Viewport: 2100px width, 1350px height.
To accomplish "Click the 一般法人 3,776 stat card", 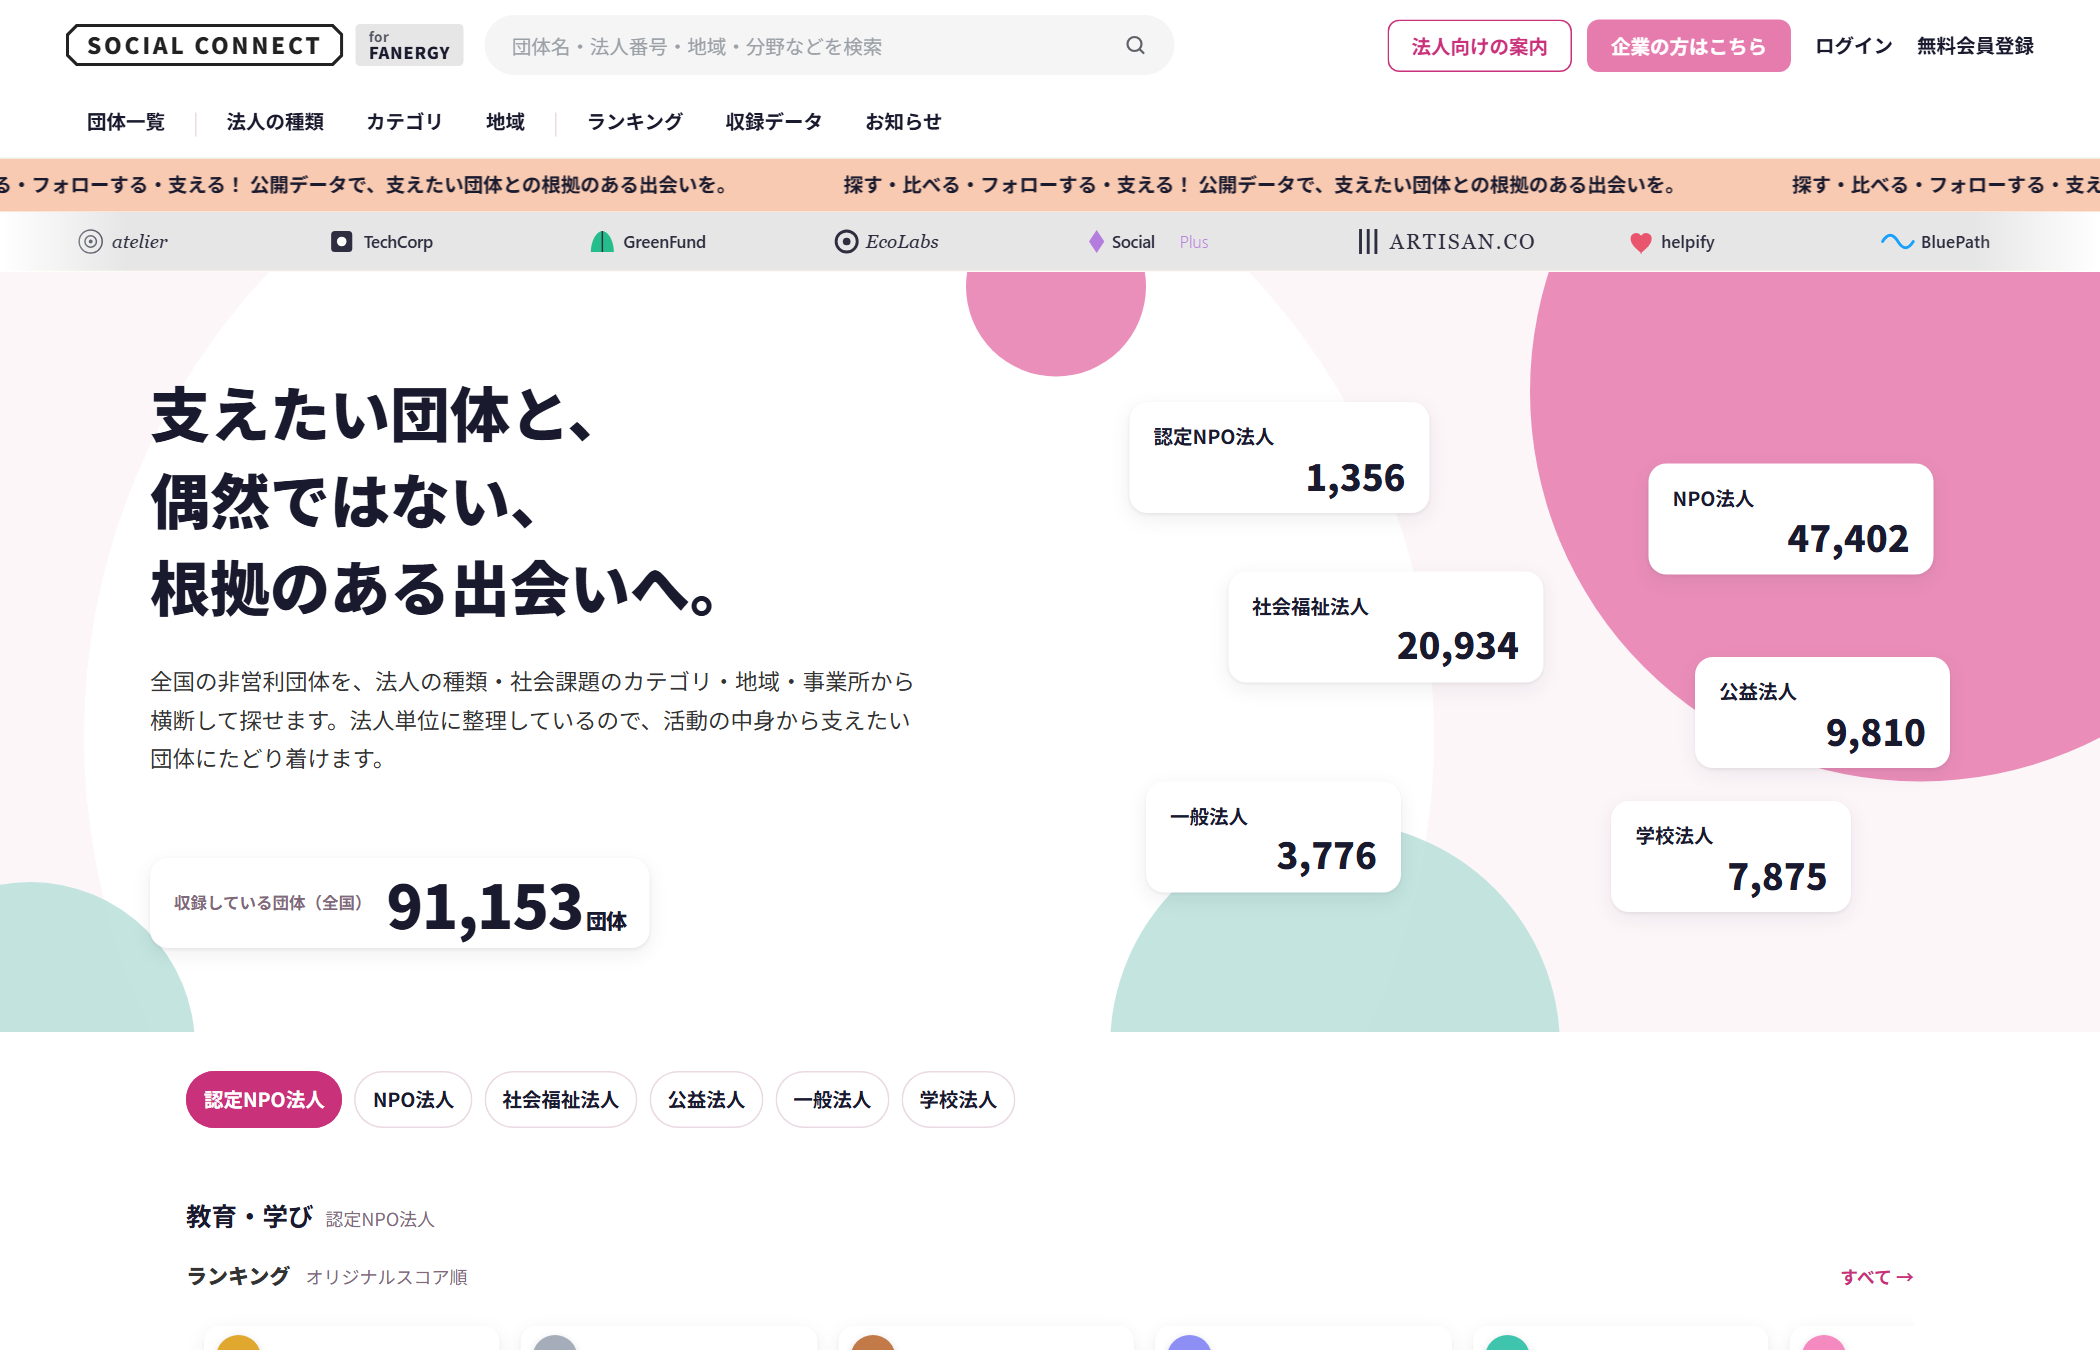I will click(1273, 837).
